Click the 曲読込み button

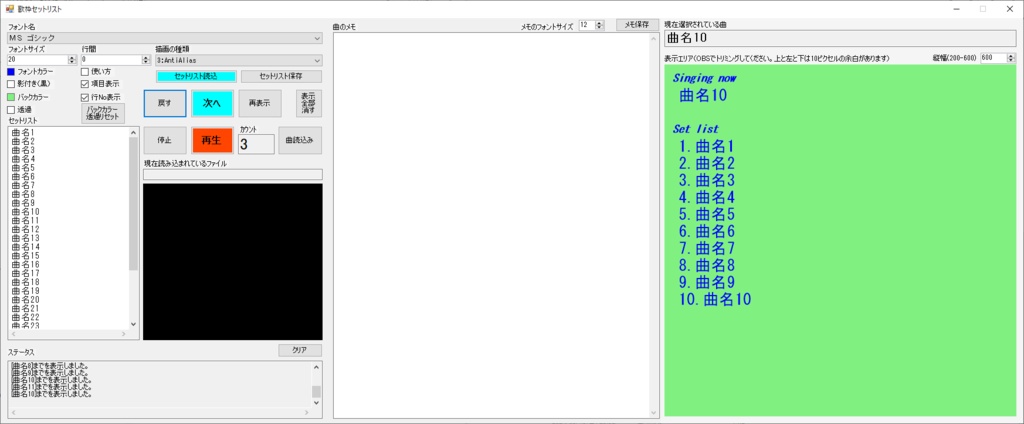tap(300, 140)
